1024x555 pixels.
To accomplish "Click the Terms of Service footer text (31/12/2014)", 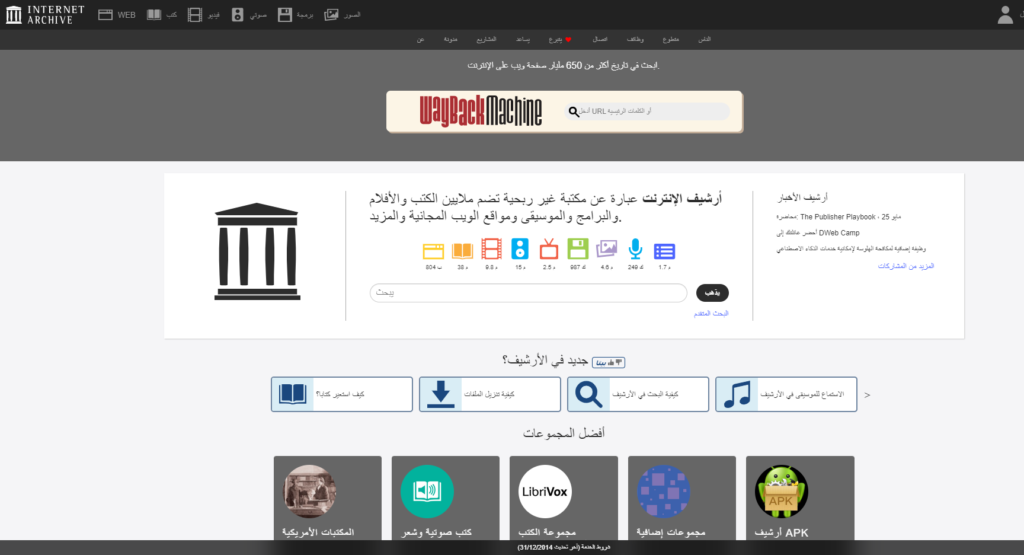I will (x=564, y=547).
